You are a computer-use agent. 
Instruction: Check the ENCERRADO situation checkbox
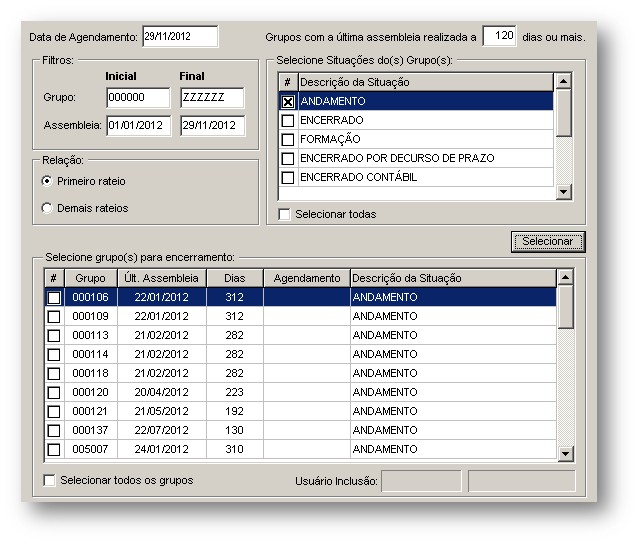[x=288, y=120]
